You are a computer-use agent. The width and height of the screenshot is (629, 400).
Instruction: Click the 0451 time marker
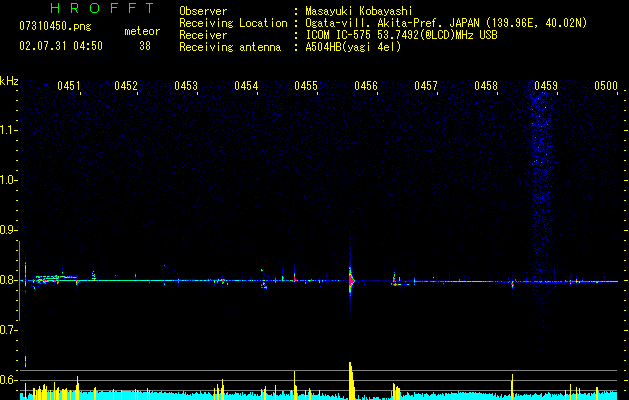click(69, 86)
